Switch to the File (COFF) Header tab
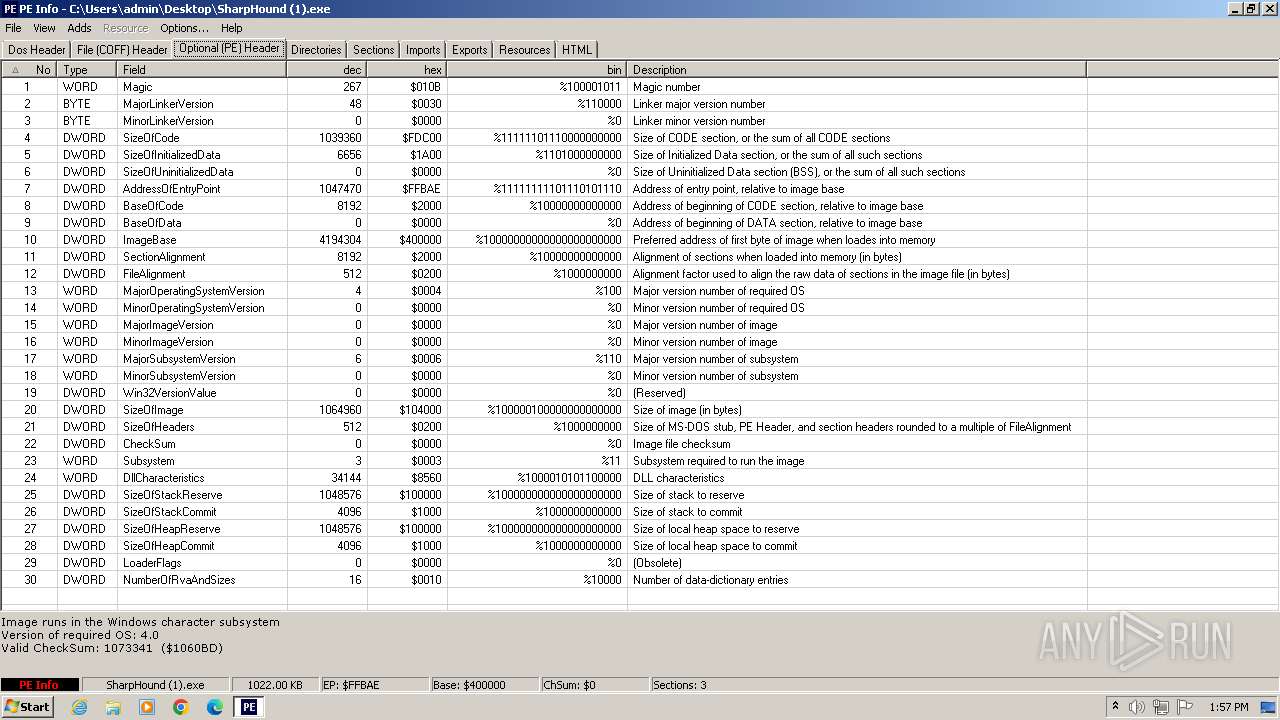 click(x=122, y=49)
